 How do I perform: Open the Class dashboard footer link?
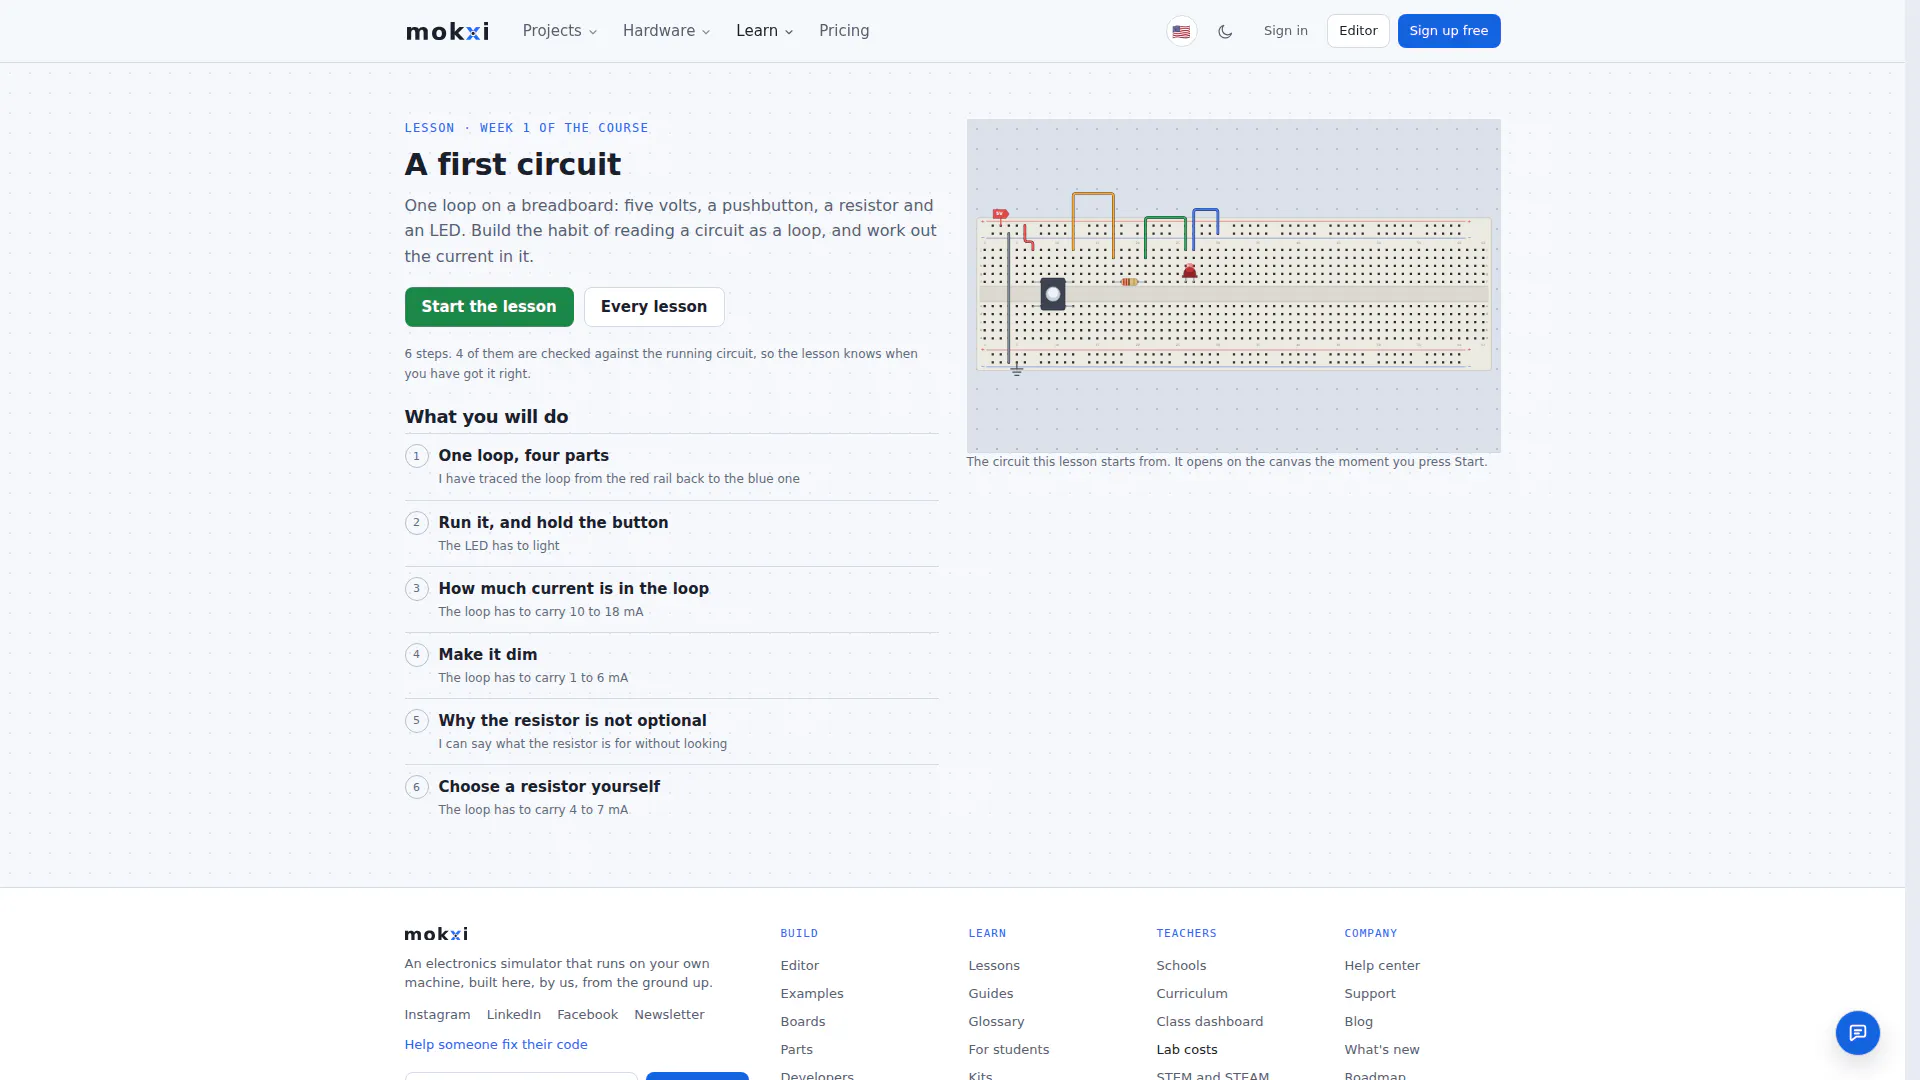pyautogui.click(x=1209, y=1022)
